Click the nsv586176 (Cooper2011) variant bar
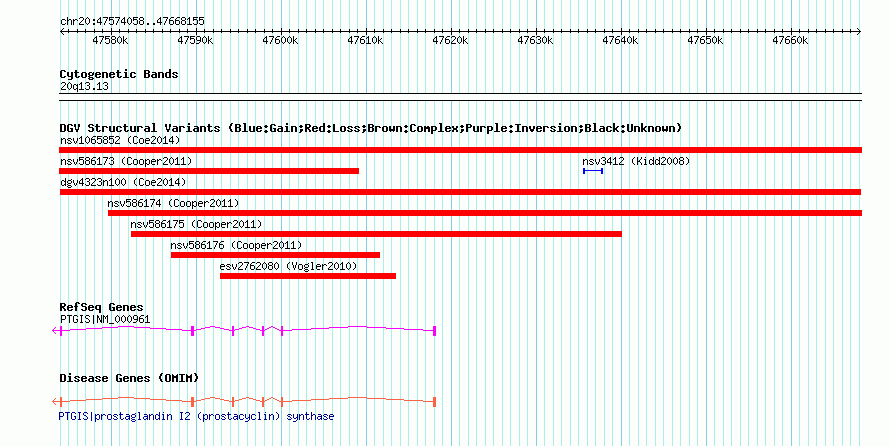Screen dimensions: 890x446 (275, 255)
